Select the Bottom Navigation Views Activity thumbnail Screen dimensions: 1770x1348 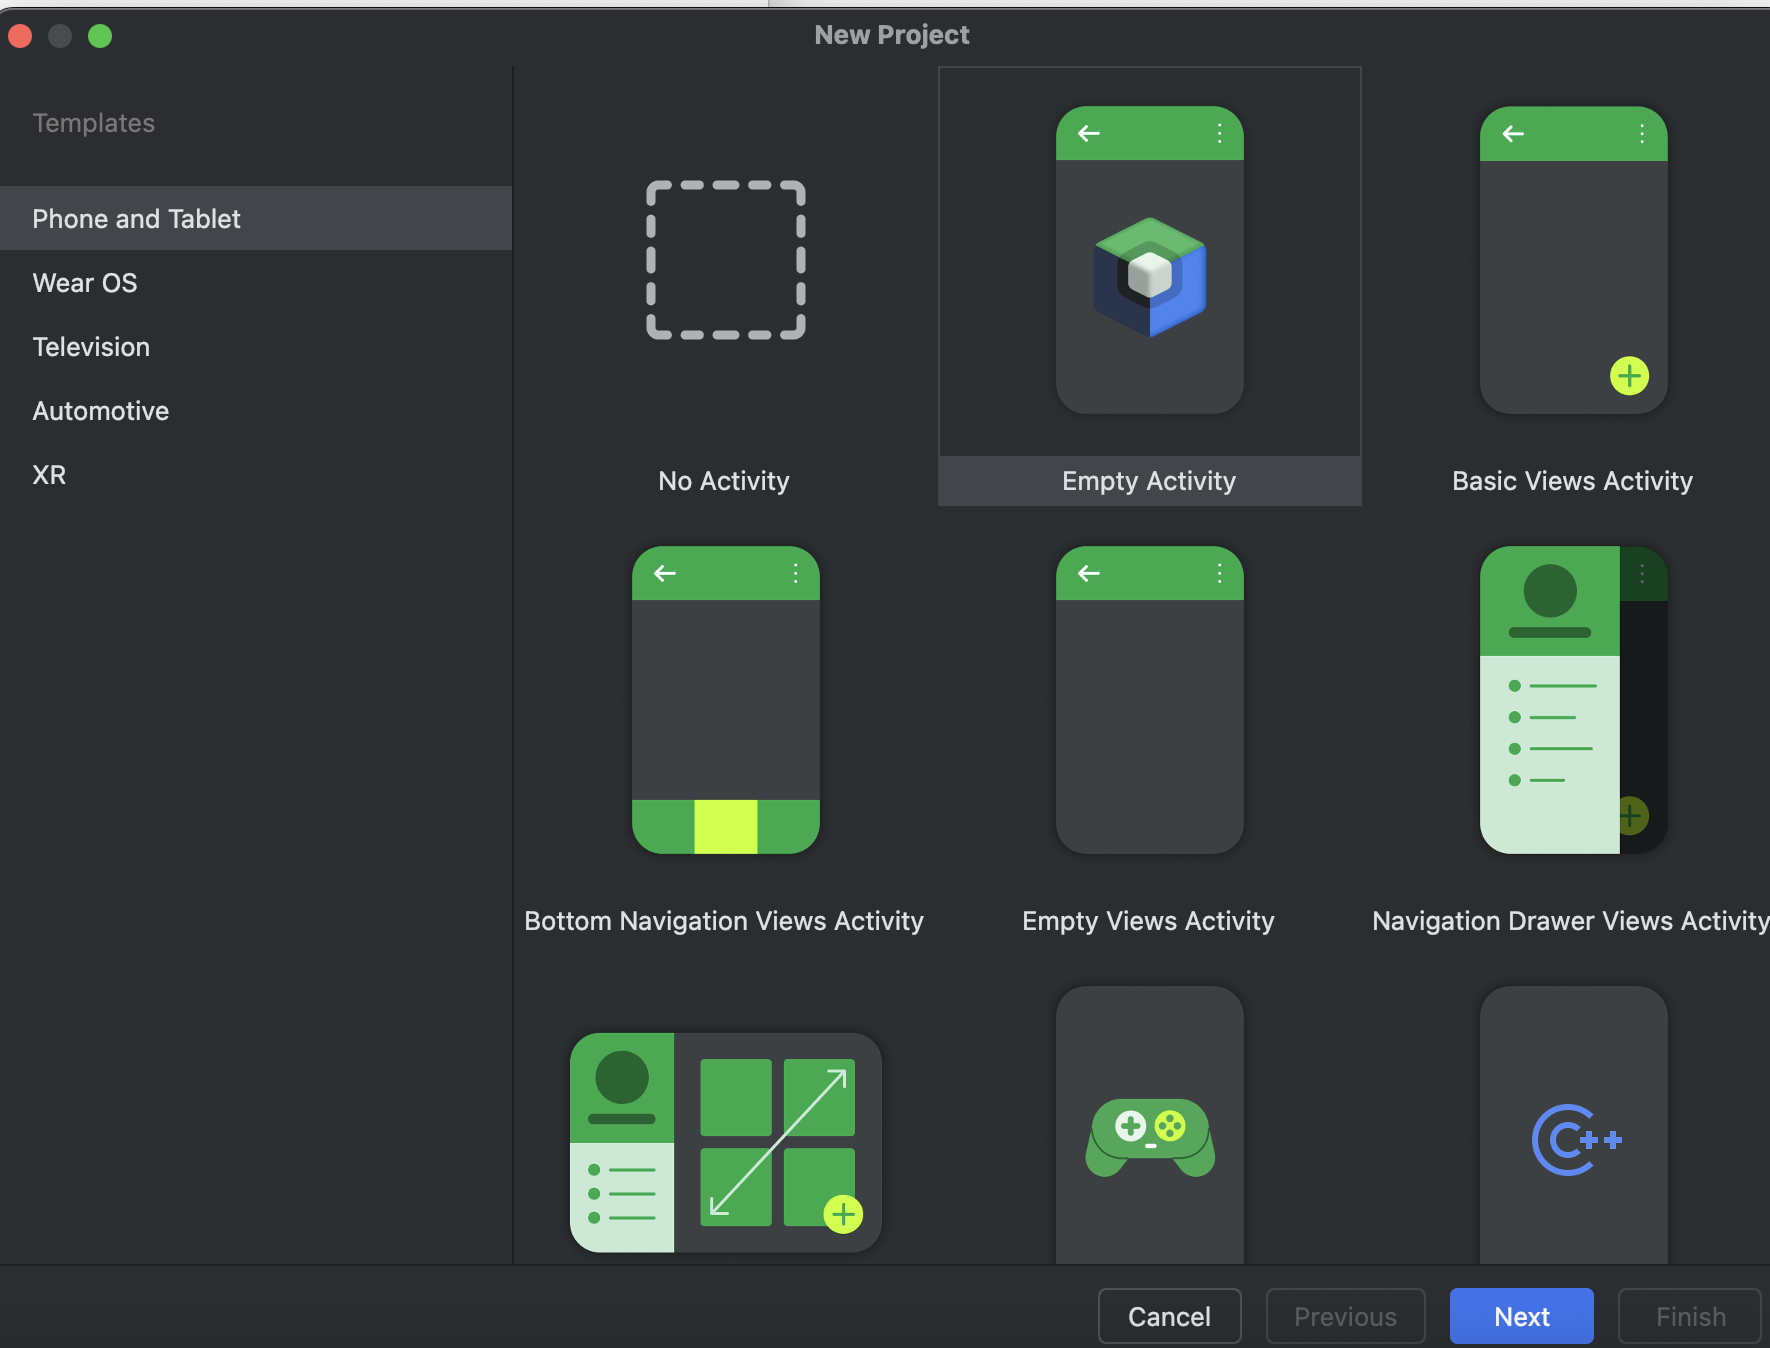[x=726, y=700]
